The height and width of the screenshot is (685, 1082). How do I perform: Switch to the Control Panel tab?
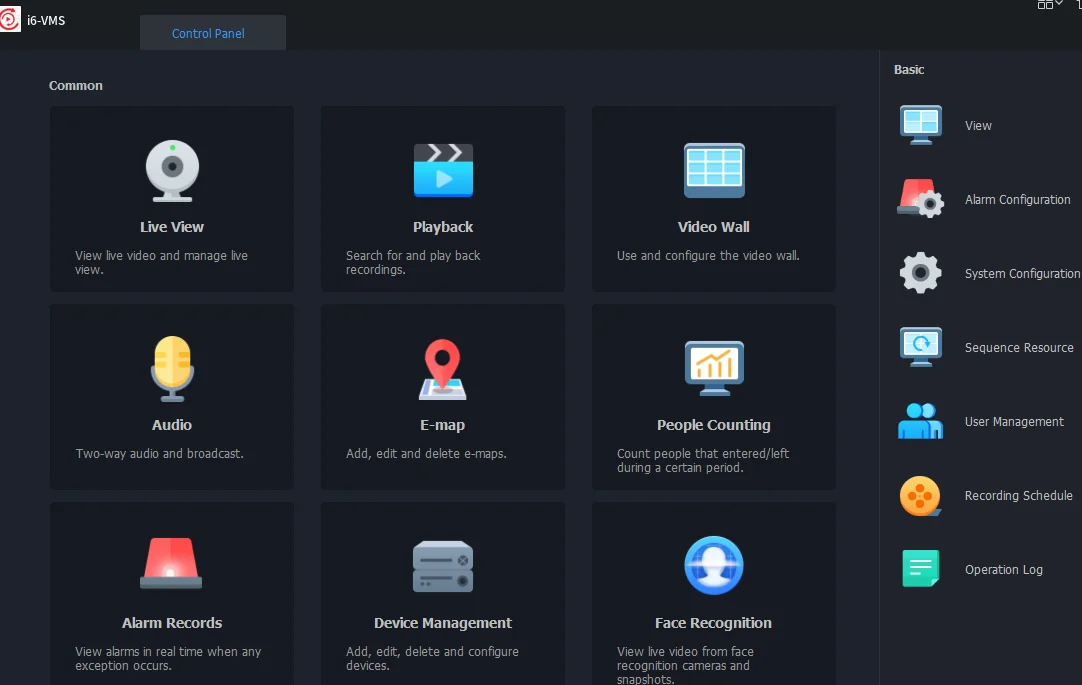click(x=210, y=32)
